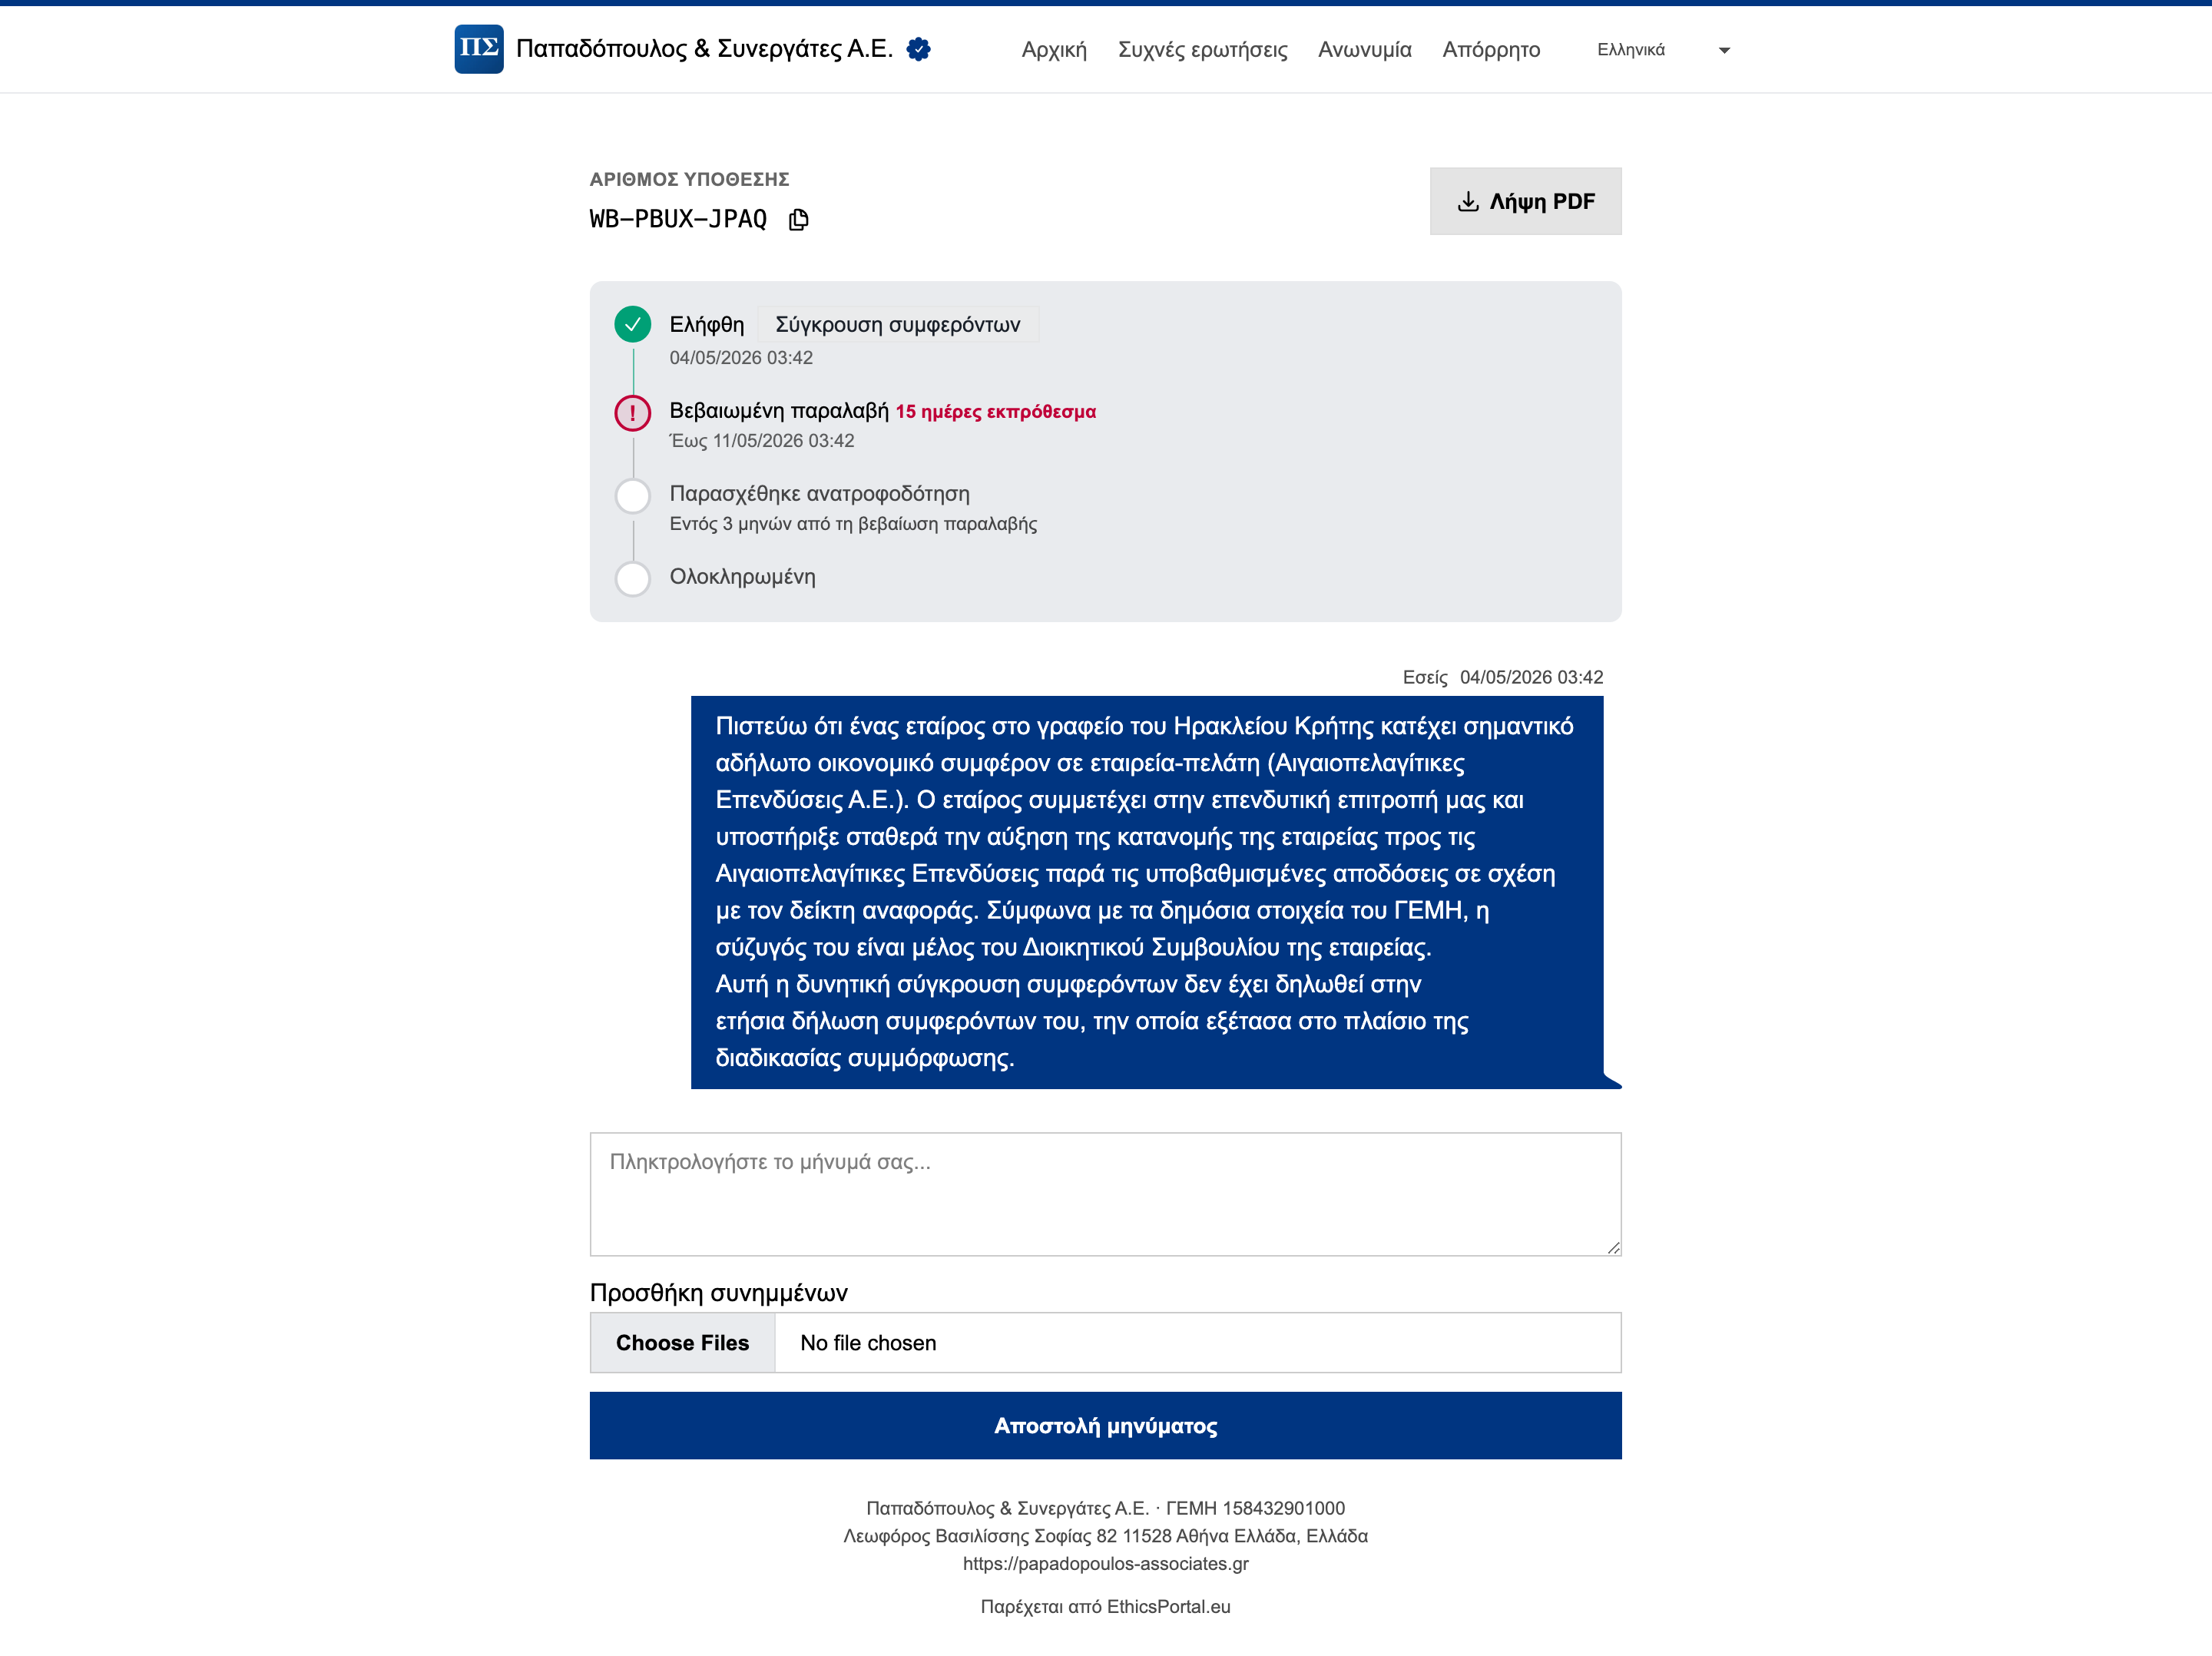Open the papadopoulos-associates.gr link

pyautogui.click(x=1105, y=1563)
